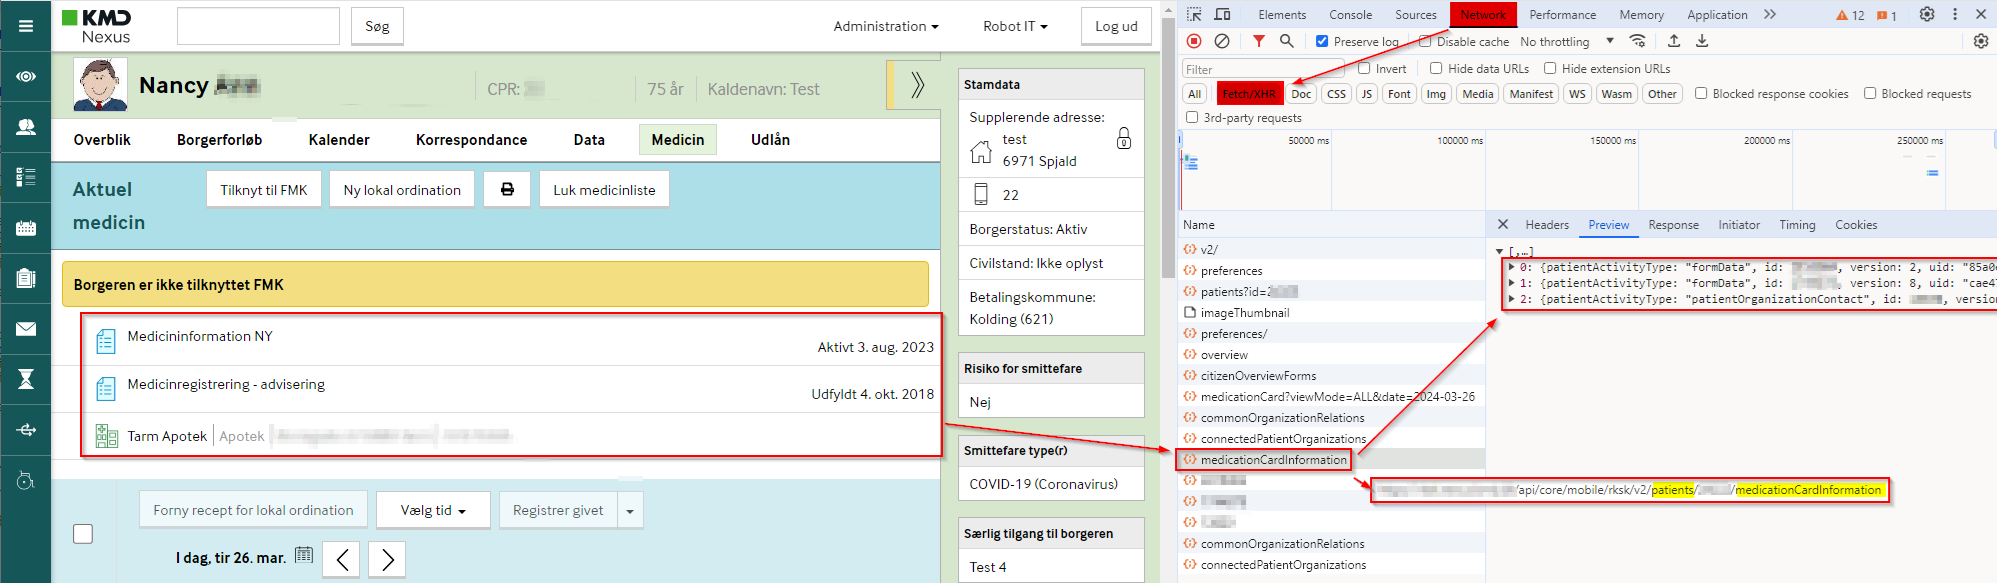Open the hamburger menu in the Nexus sidebar
Image resolution: width=1997 pixels, height=583 pixels.
[26, 26]
